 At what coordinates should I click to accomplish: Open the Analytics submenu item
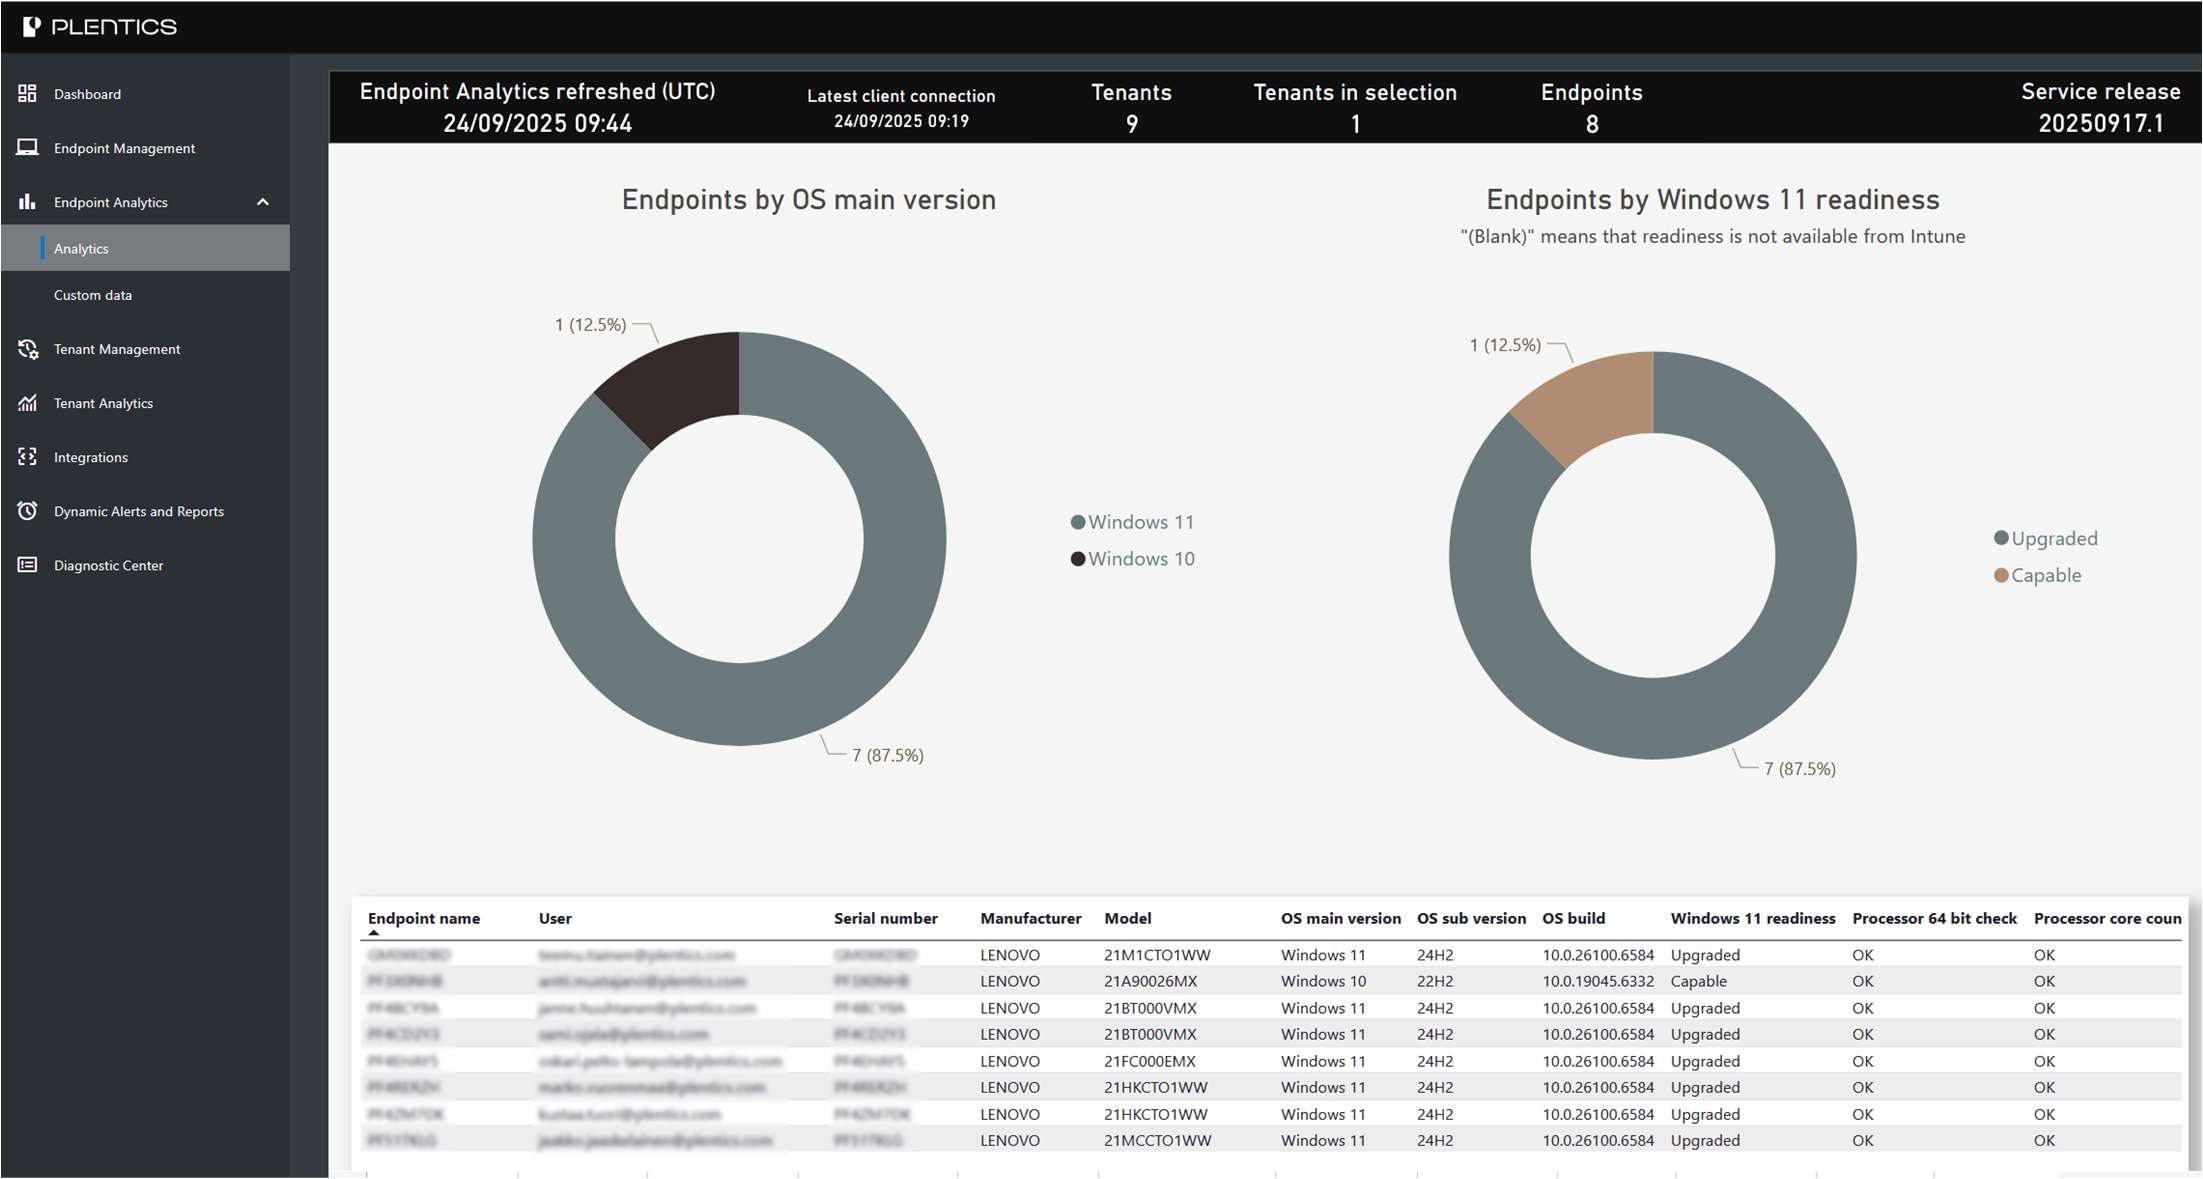click(x=81, y=249)
